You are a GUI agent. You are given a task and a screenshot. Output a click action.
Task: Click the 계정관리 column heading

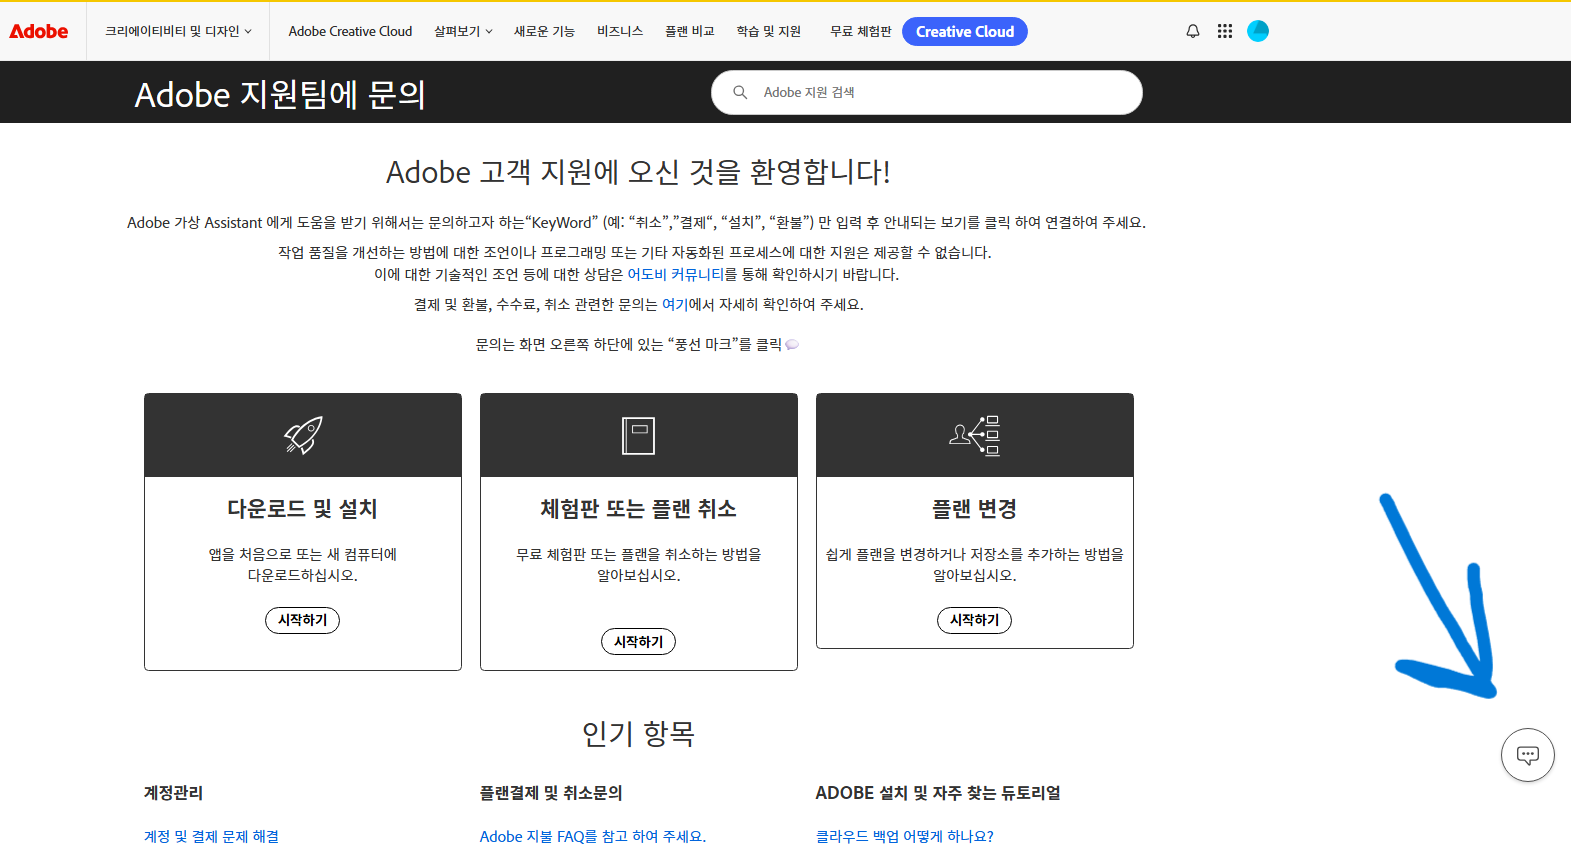click(x=173, y=793)
